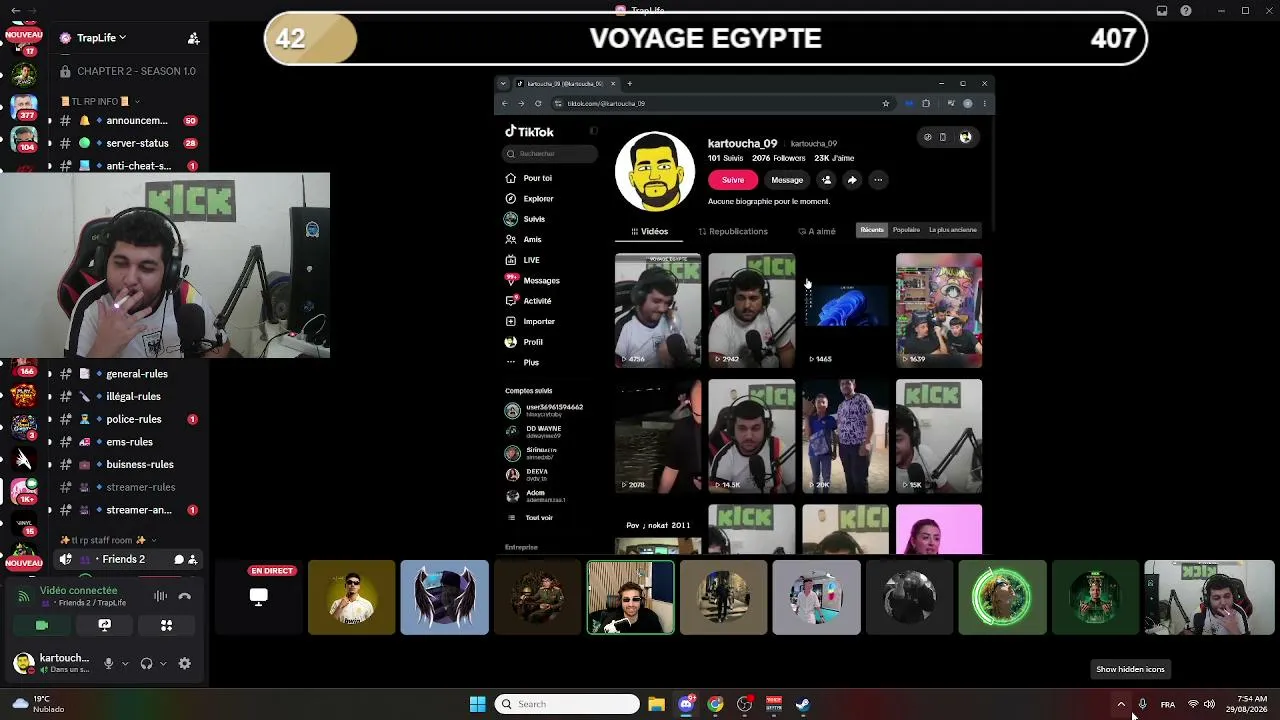The image size is (1280, 720).
Task: Click the EN DIRECT stream tile
Action: [259, 597]
